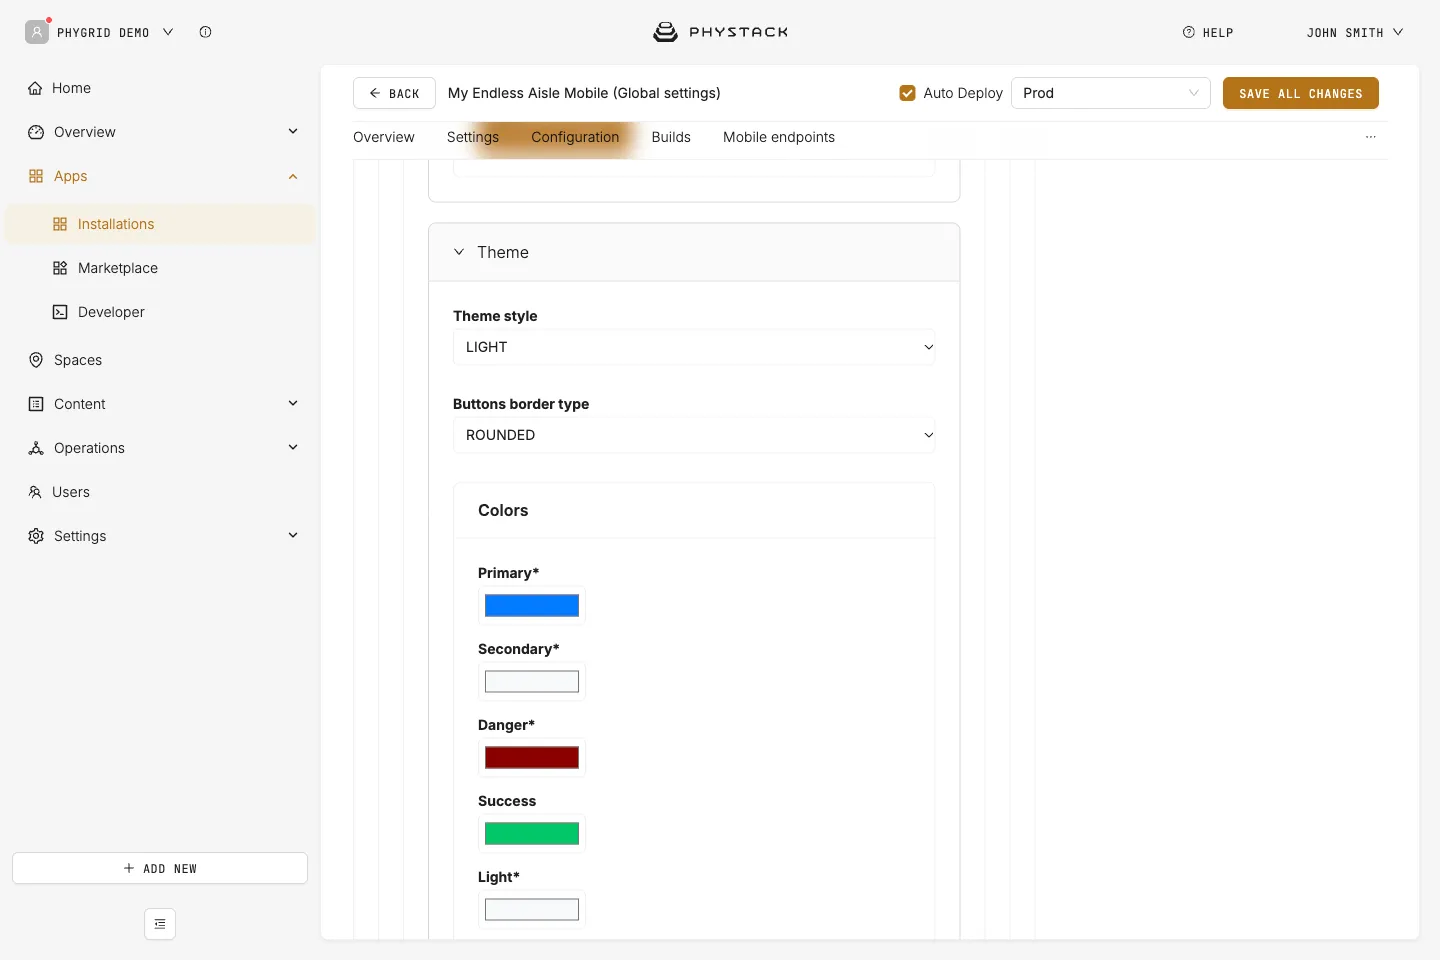Open the more options ellipsis menu
This screenshot has height=960, width=1440.
point(1371,137)
